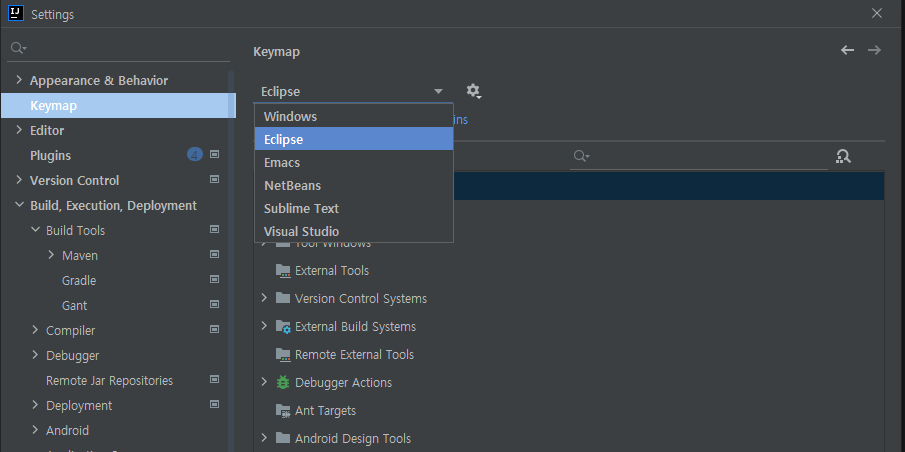
Task: Expand the Android settings node
Action: click(x=35, y=430)
